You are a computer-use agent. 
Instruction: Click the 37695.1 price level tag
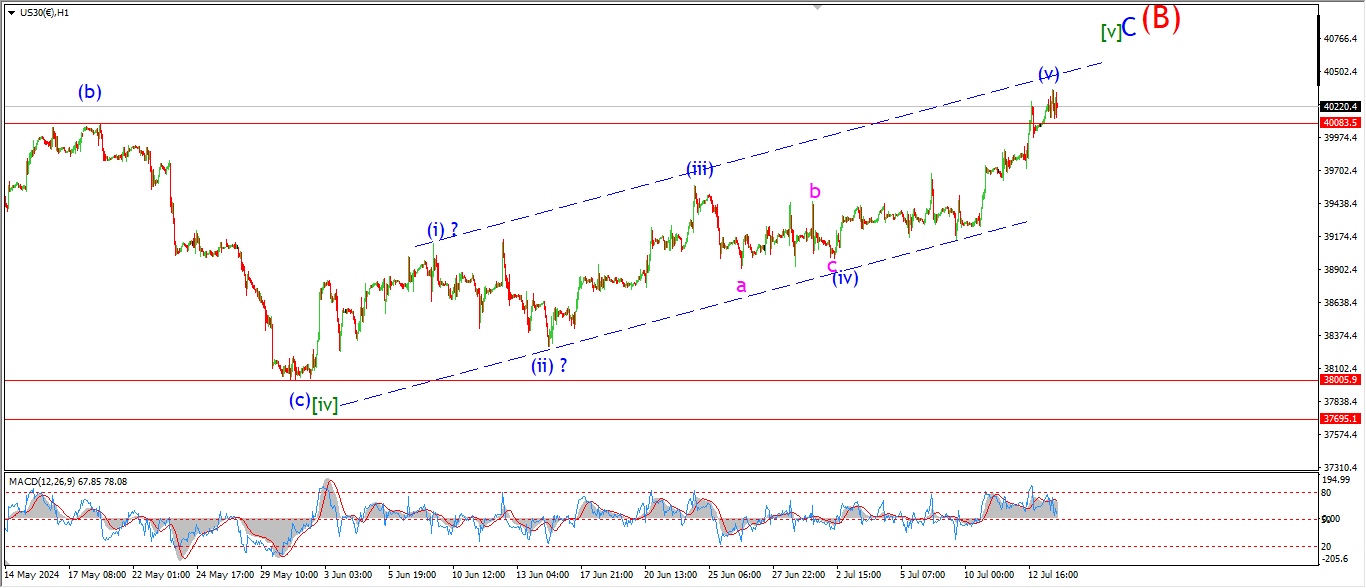click(x=1339, y=419)
